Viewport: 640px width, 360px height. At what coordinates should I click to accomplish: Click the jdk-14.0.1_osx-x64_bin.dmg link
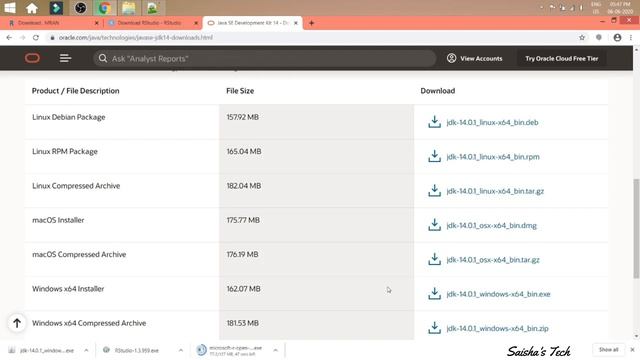(491, 225)
